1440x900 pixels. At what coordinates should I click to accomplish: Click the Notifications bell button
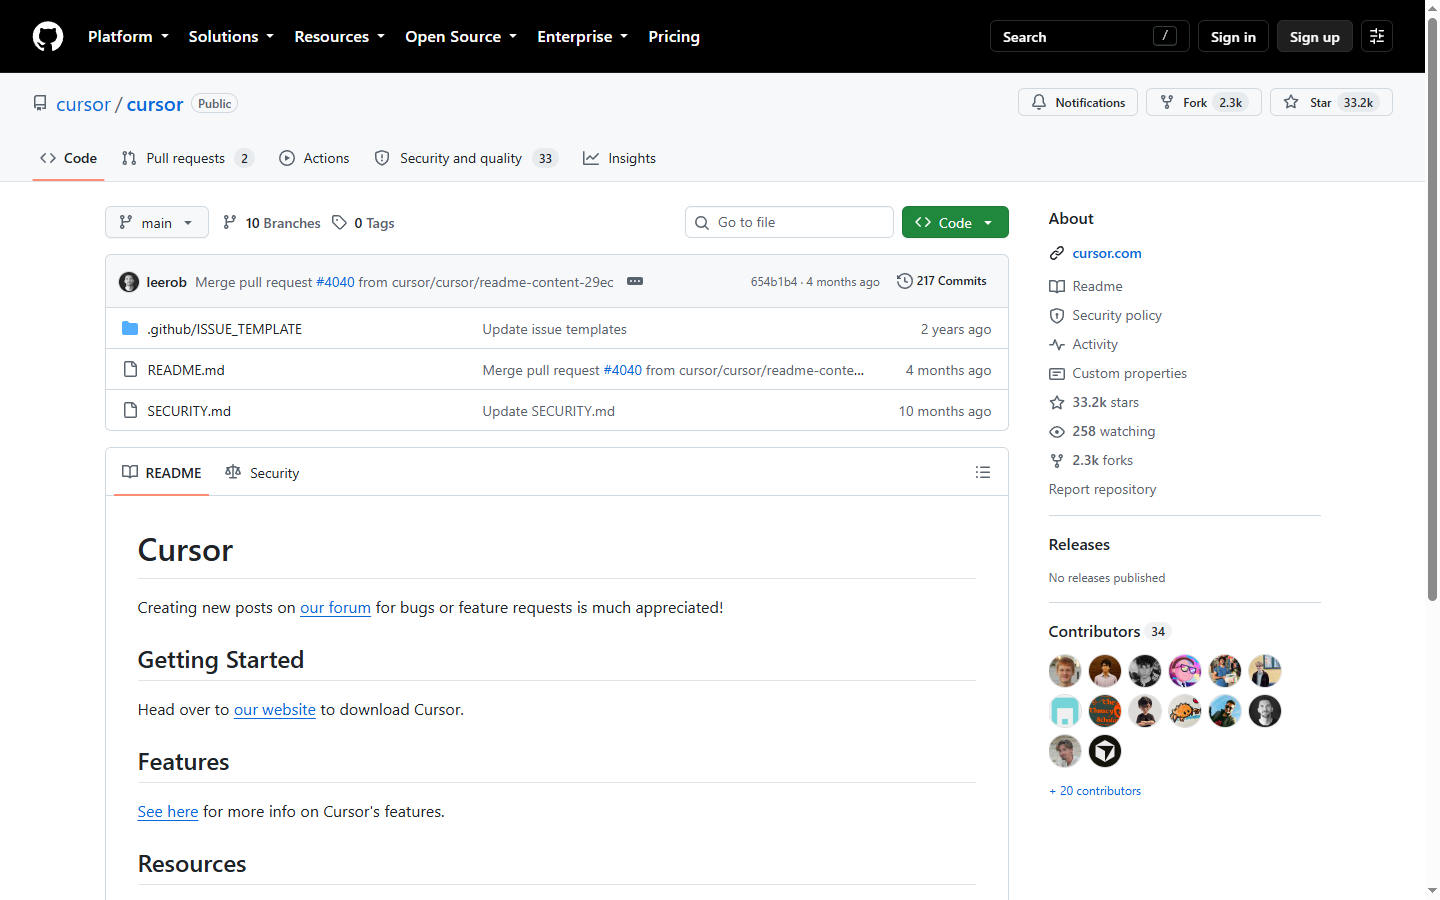tap(1078, 103)
